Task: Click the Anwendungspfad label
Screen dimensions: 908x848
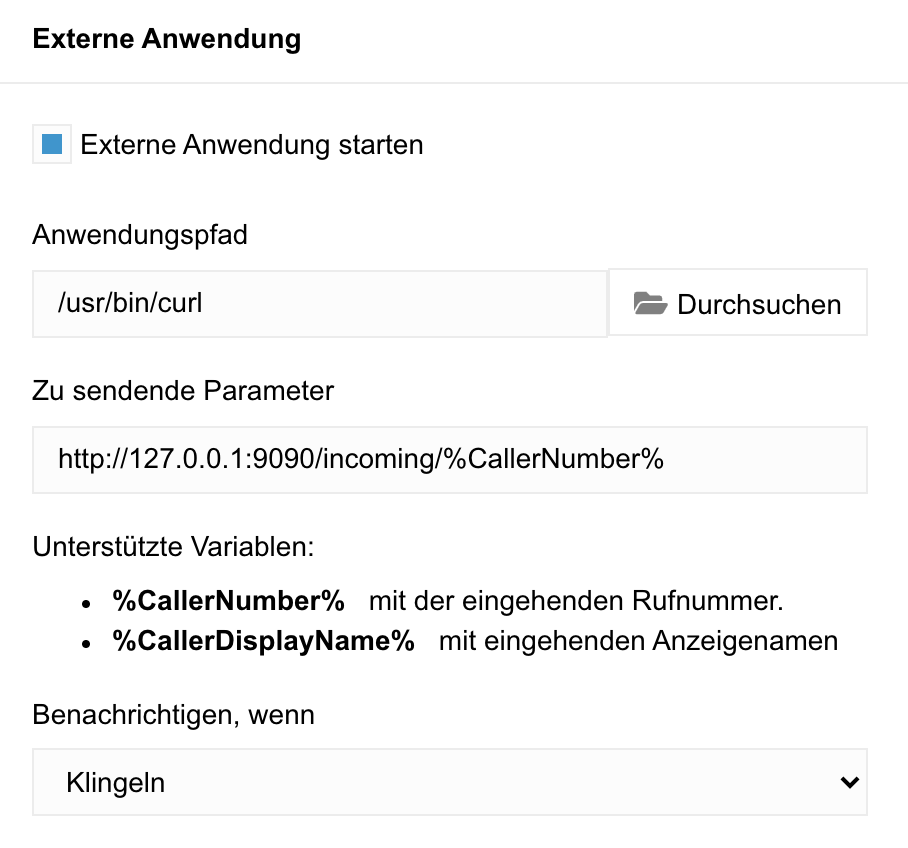Action: (x=140, y=235)
